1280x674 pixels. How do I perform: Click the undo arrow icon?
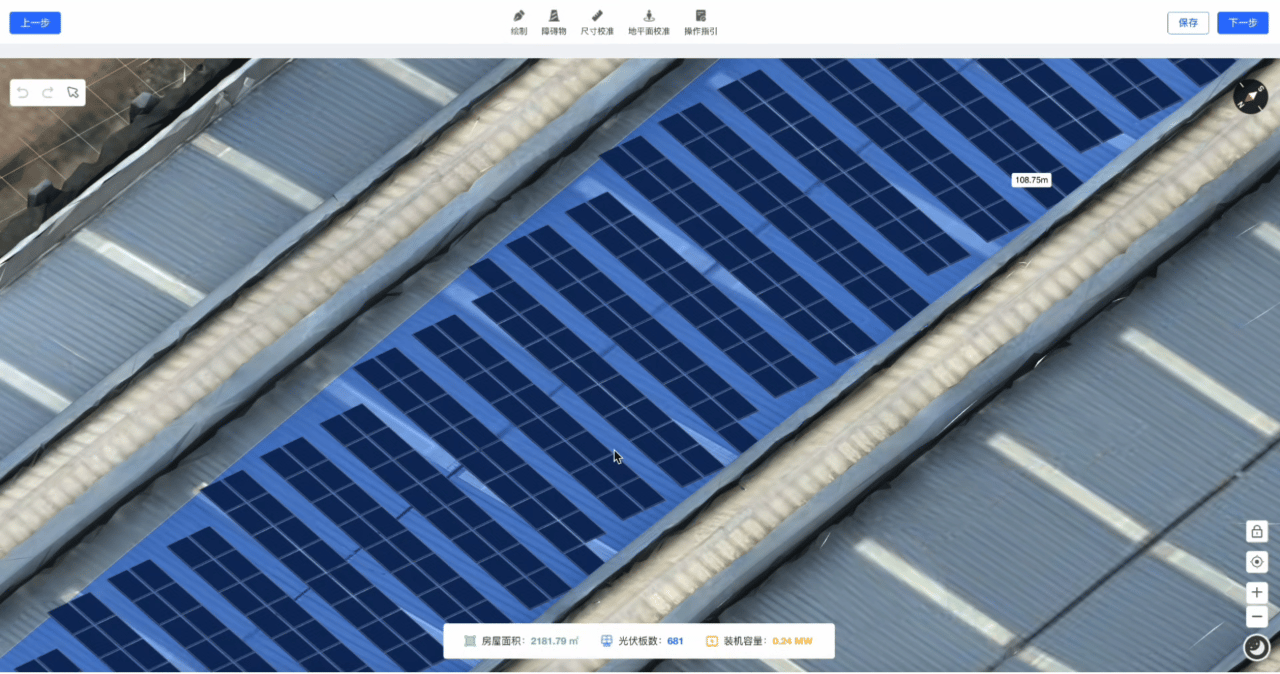(x=23, y=92)
